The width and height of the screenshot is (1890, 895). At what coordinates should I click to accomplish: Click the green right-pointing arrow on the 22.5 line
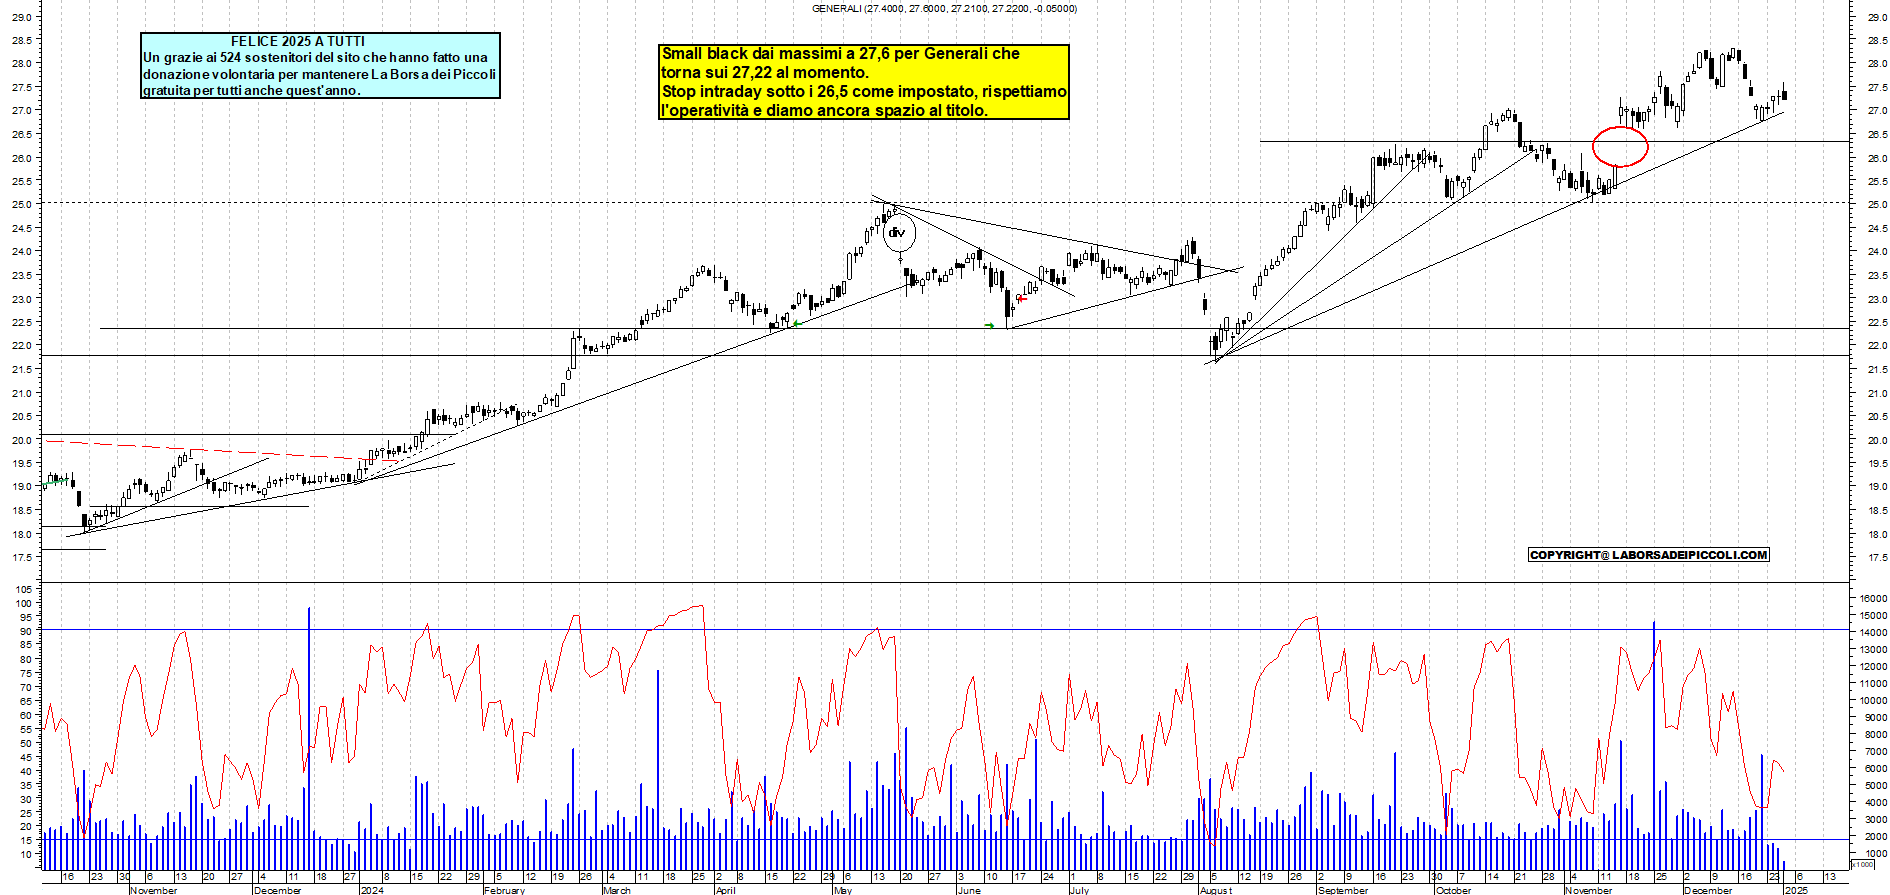989,325
